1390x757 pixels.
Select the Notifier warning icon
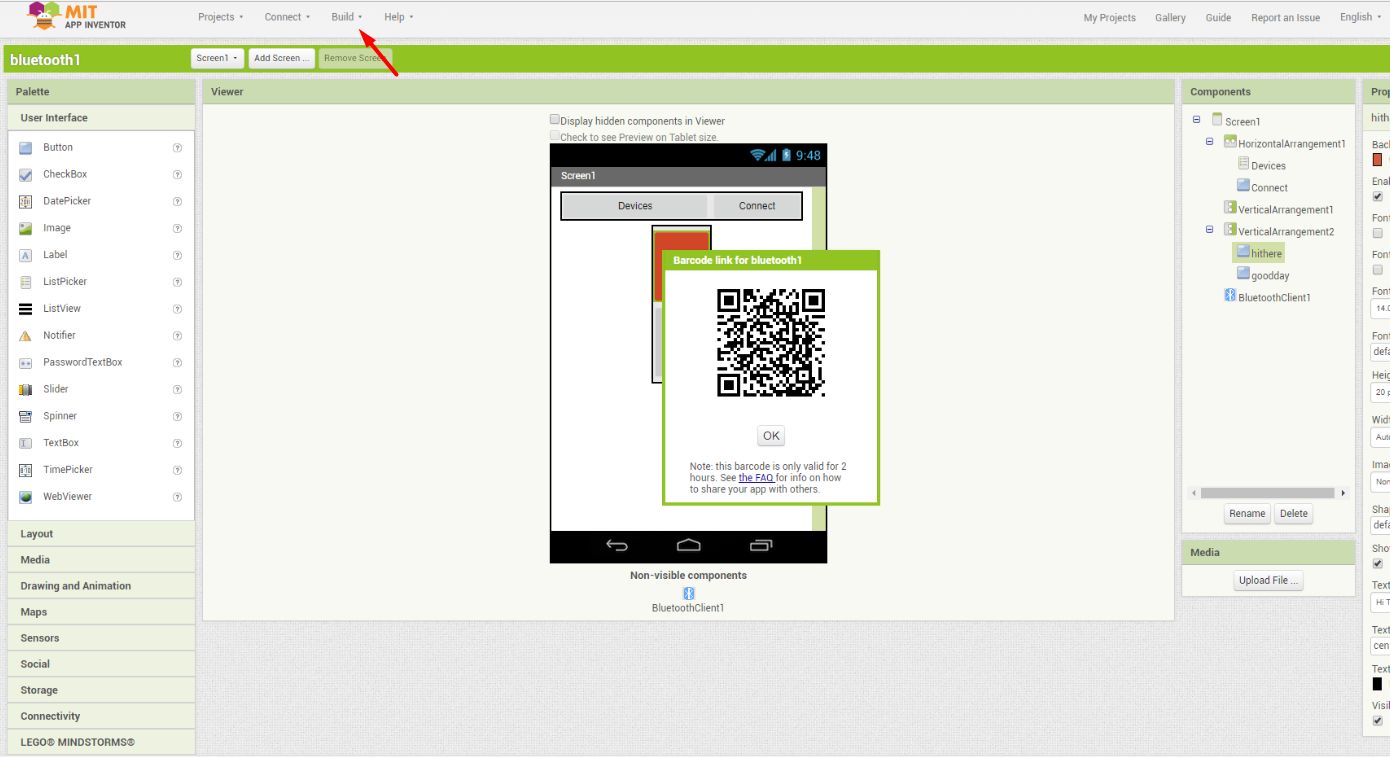[x=26, y=336]
